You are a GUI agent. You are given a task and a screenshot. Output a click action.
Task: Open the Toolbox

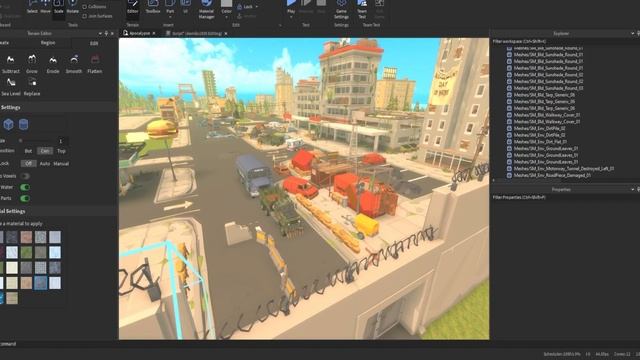(153, 7)
